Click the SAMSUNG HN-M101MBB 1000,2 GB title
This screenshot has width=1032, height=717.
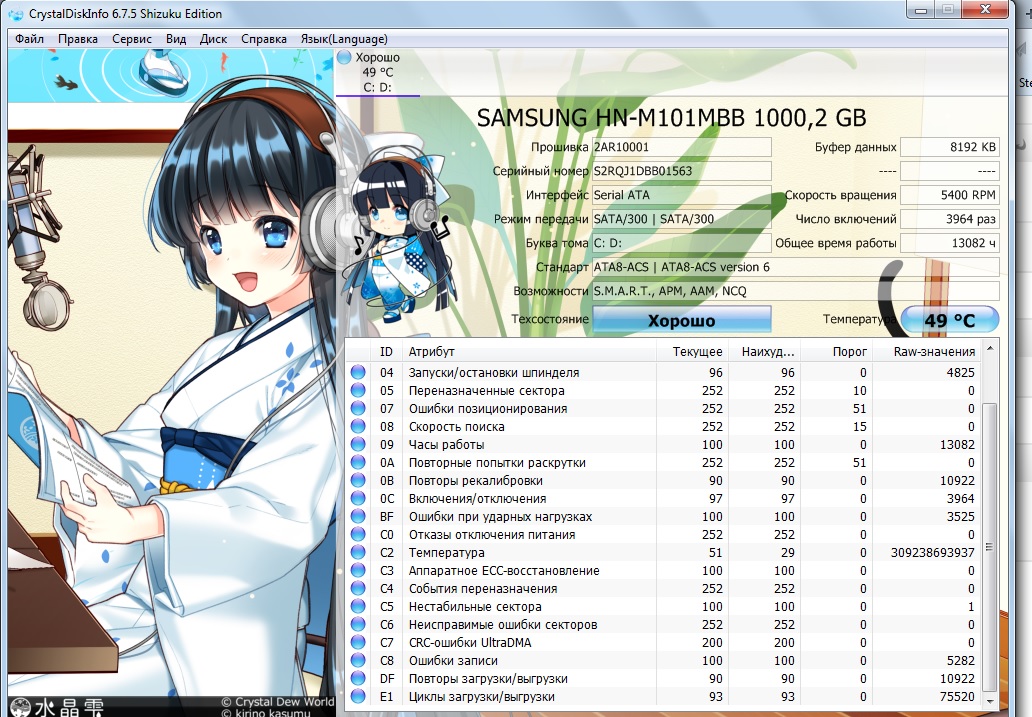[671, 118]
